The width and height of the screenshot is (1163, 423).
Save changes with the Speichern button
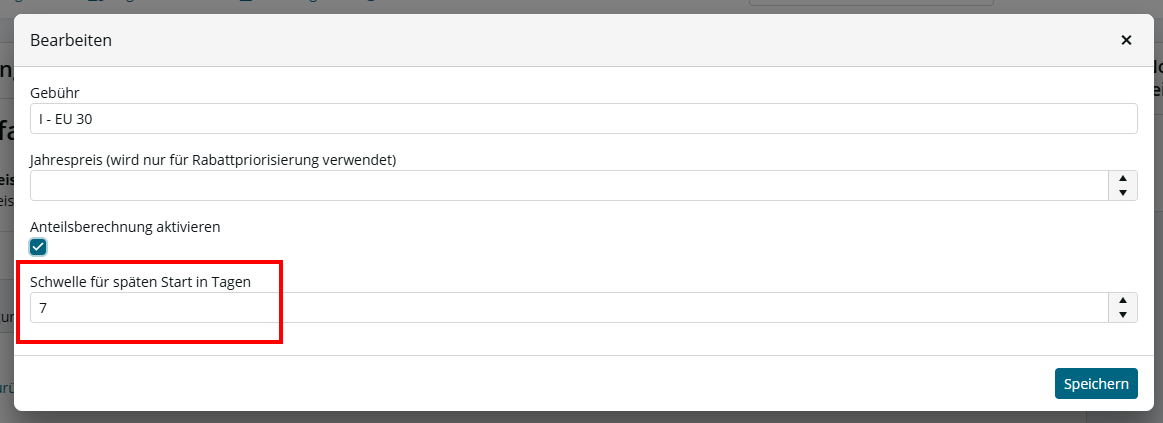(1096, 384)
